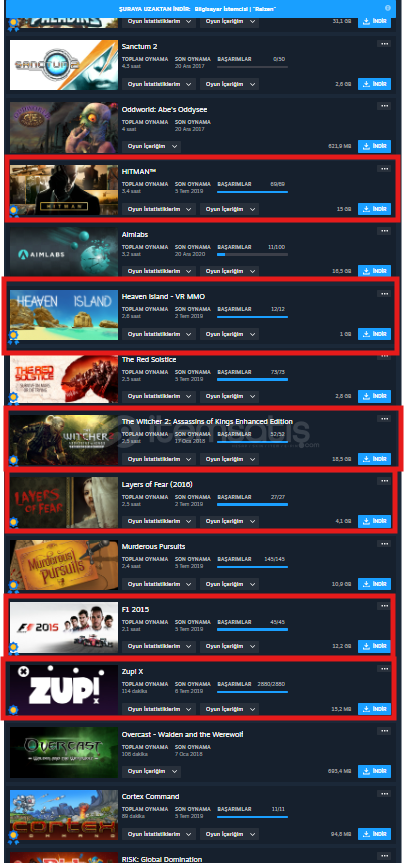Open Oyun İstatistiklerim dropdown for Murderous Pursuits

coord(159,584)
